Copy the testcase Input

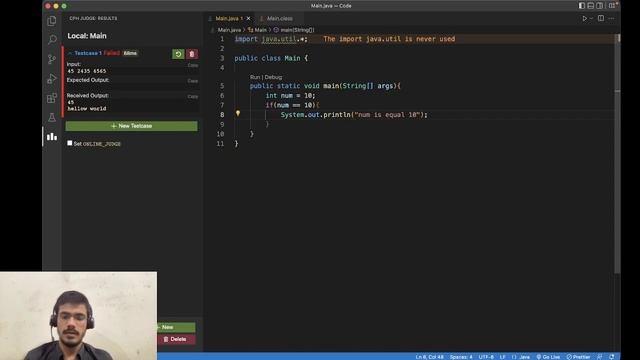193,65
